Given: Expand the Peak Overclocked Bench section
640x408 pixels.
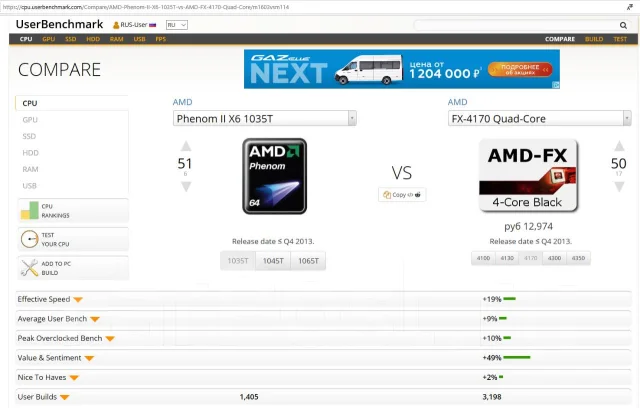Looking at the screenshot, I should 110,339.
